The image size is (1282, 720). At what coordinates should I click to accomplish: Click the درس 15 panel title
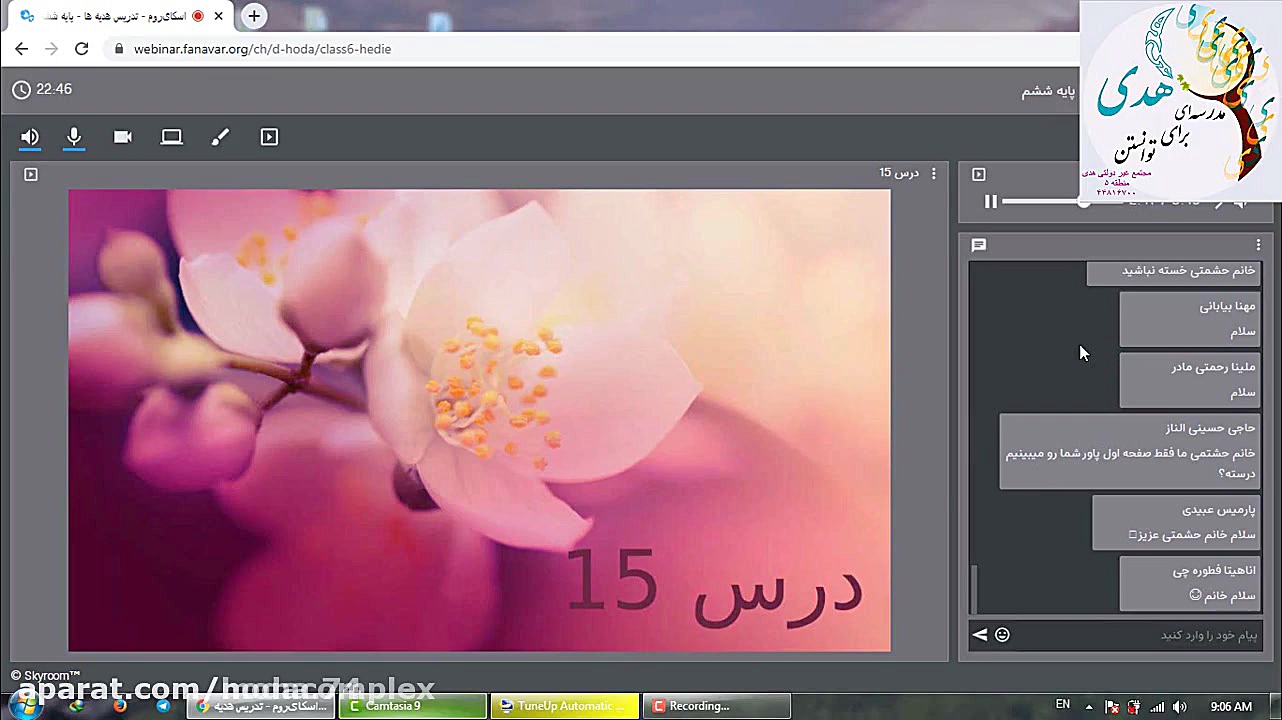coord(899,173)
